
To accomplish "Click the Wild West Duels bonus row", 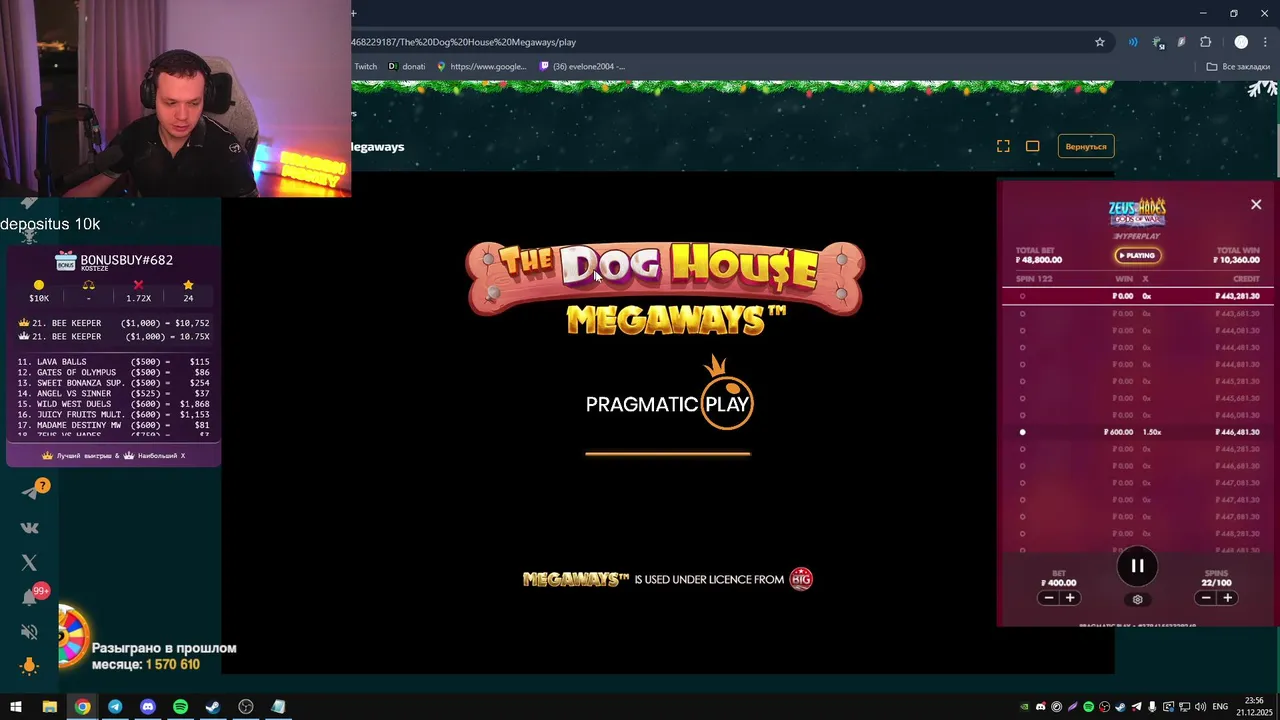I will click(x=113, y=404).
